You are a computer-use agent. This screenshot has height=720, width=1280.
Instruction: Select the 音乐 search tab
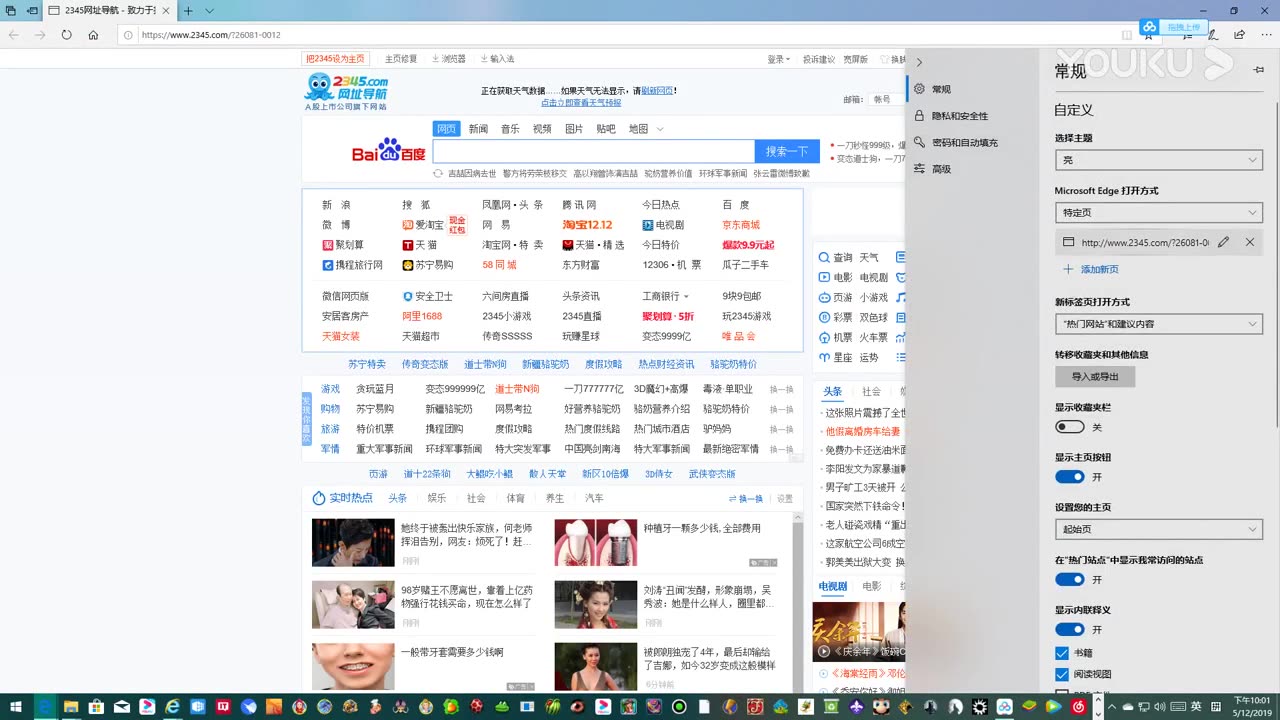tap(510, 129)
